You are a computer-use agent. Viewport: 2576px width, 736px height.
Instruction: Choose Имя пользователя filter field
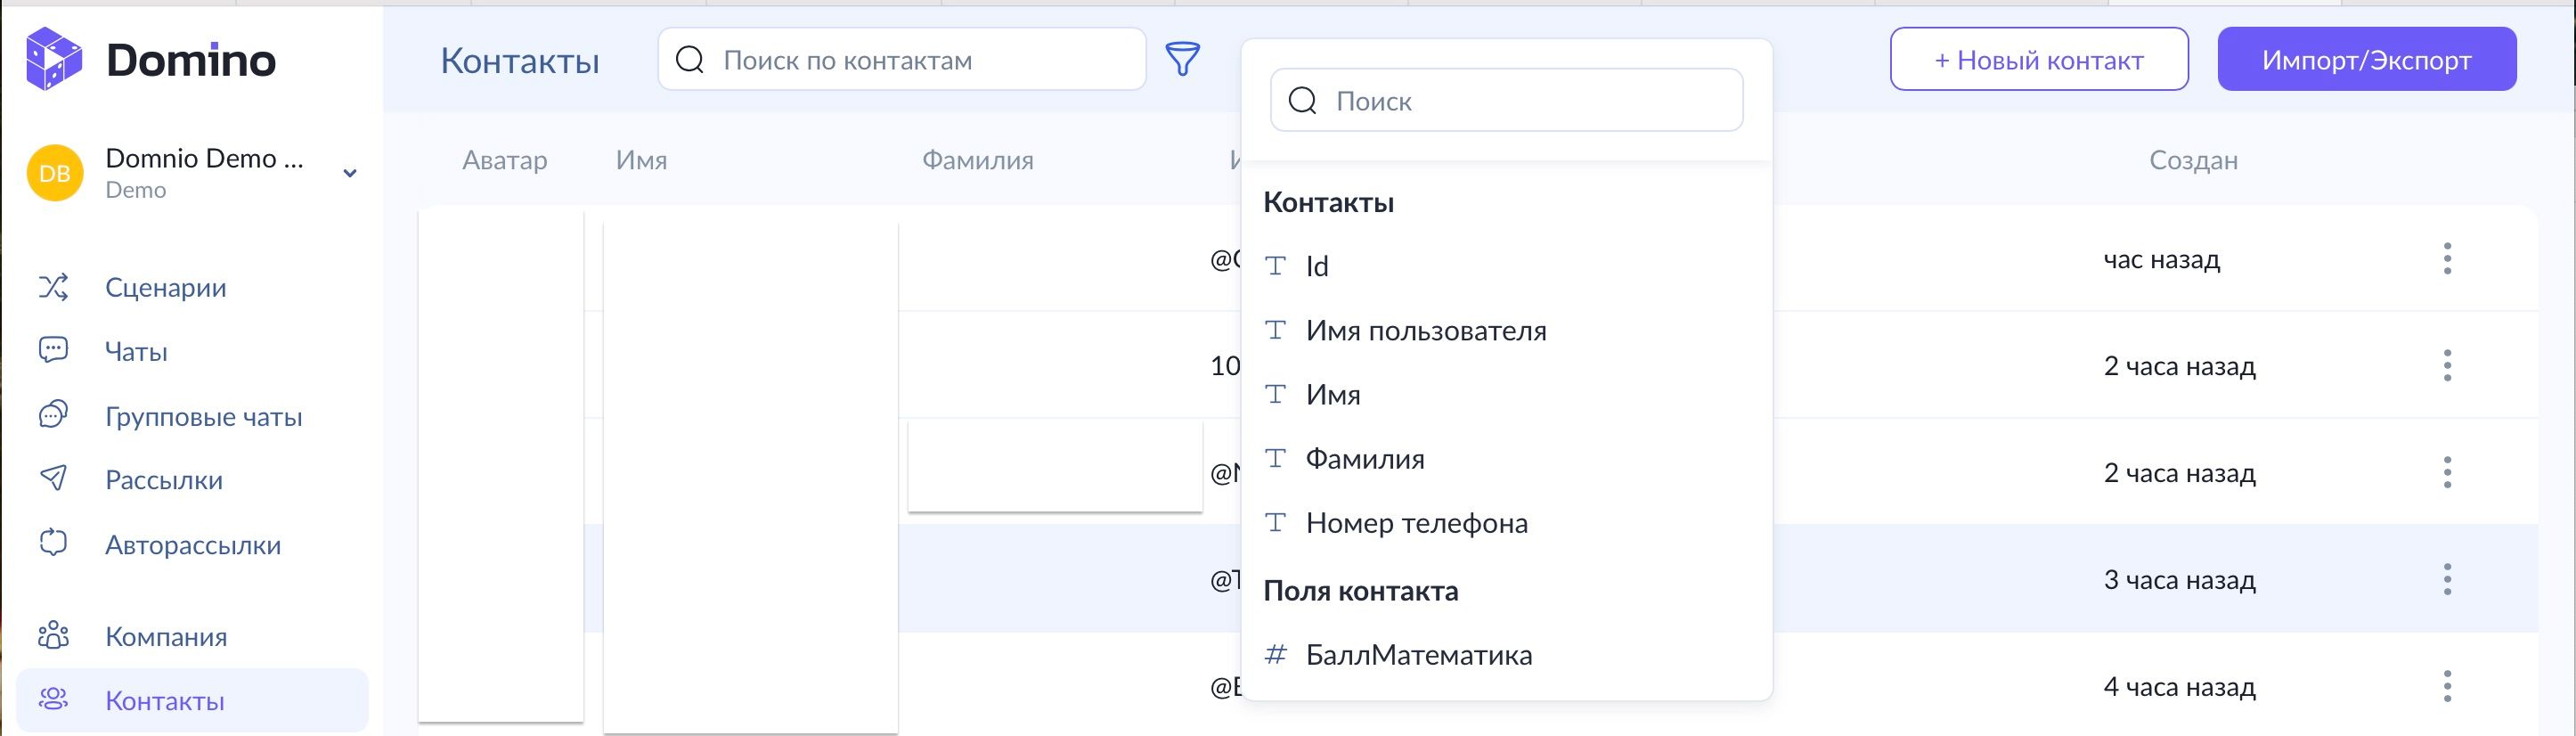pos(1425,331)
